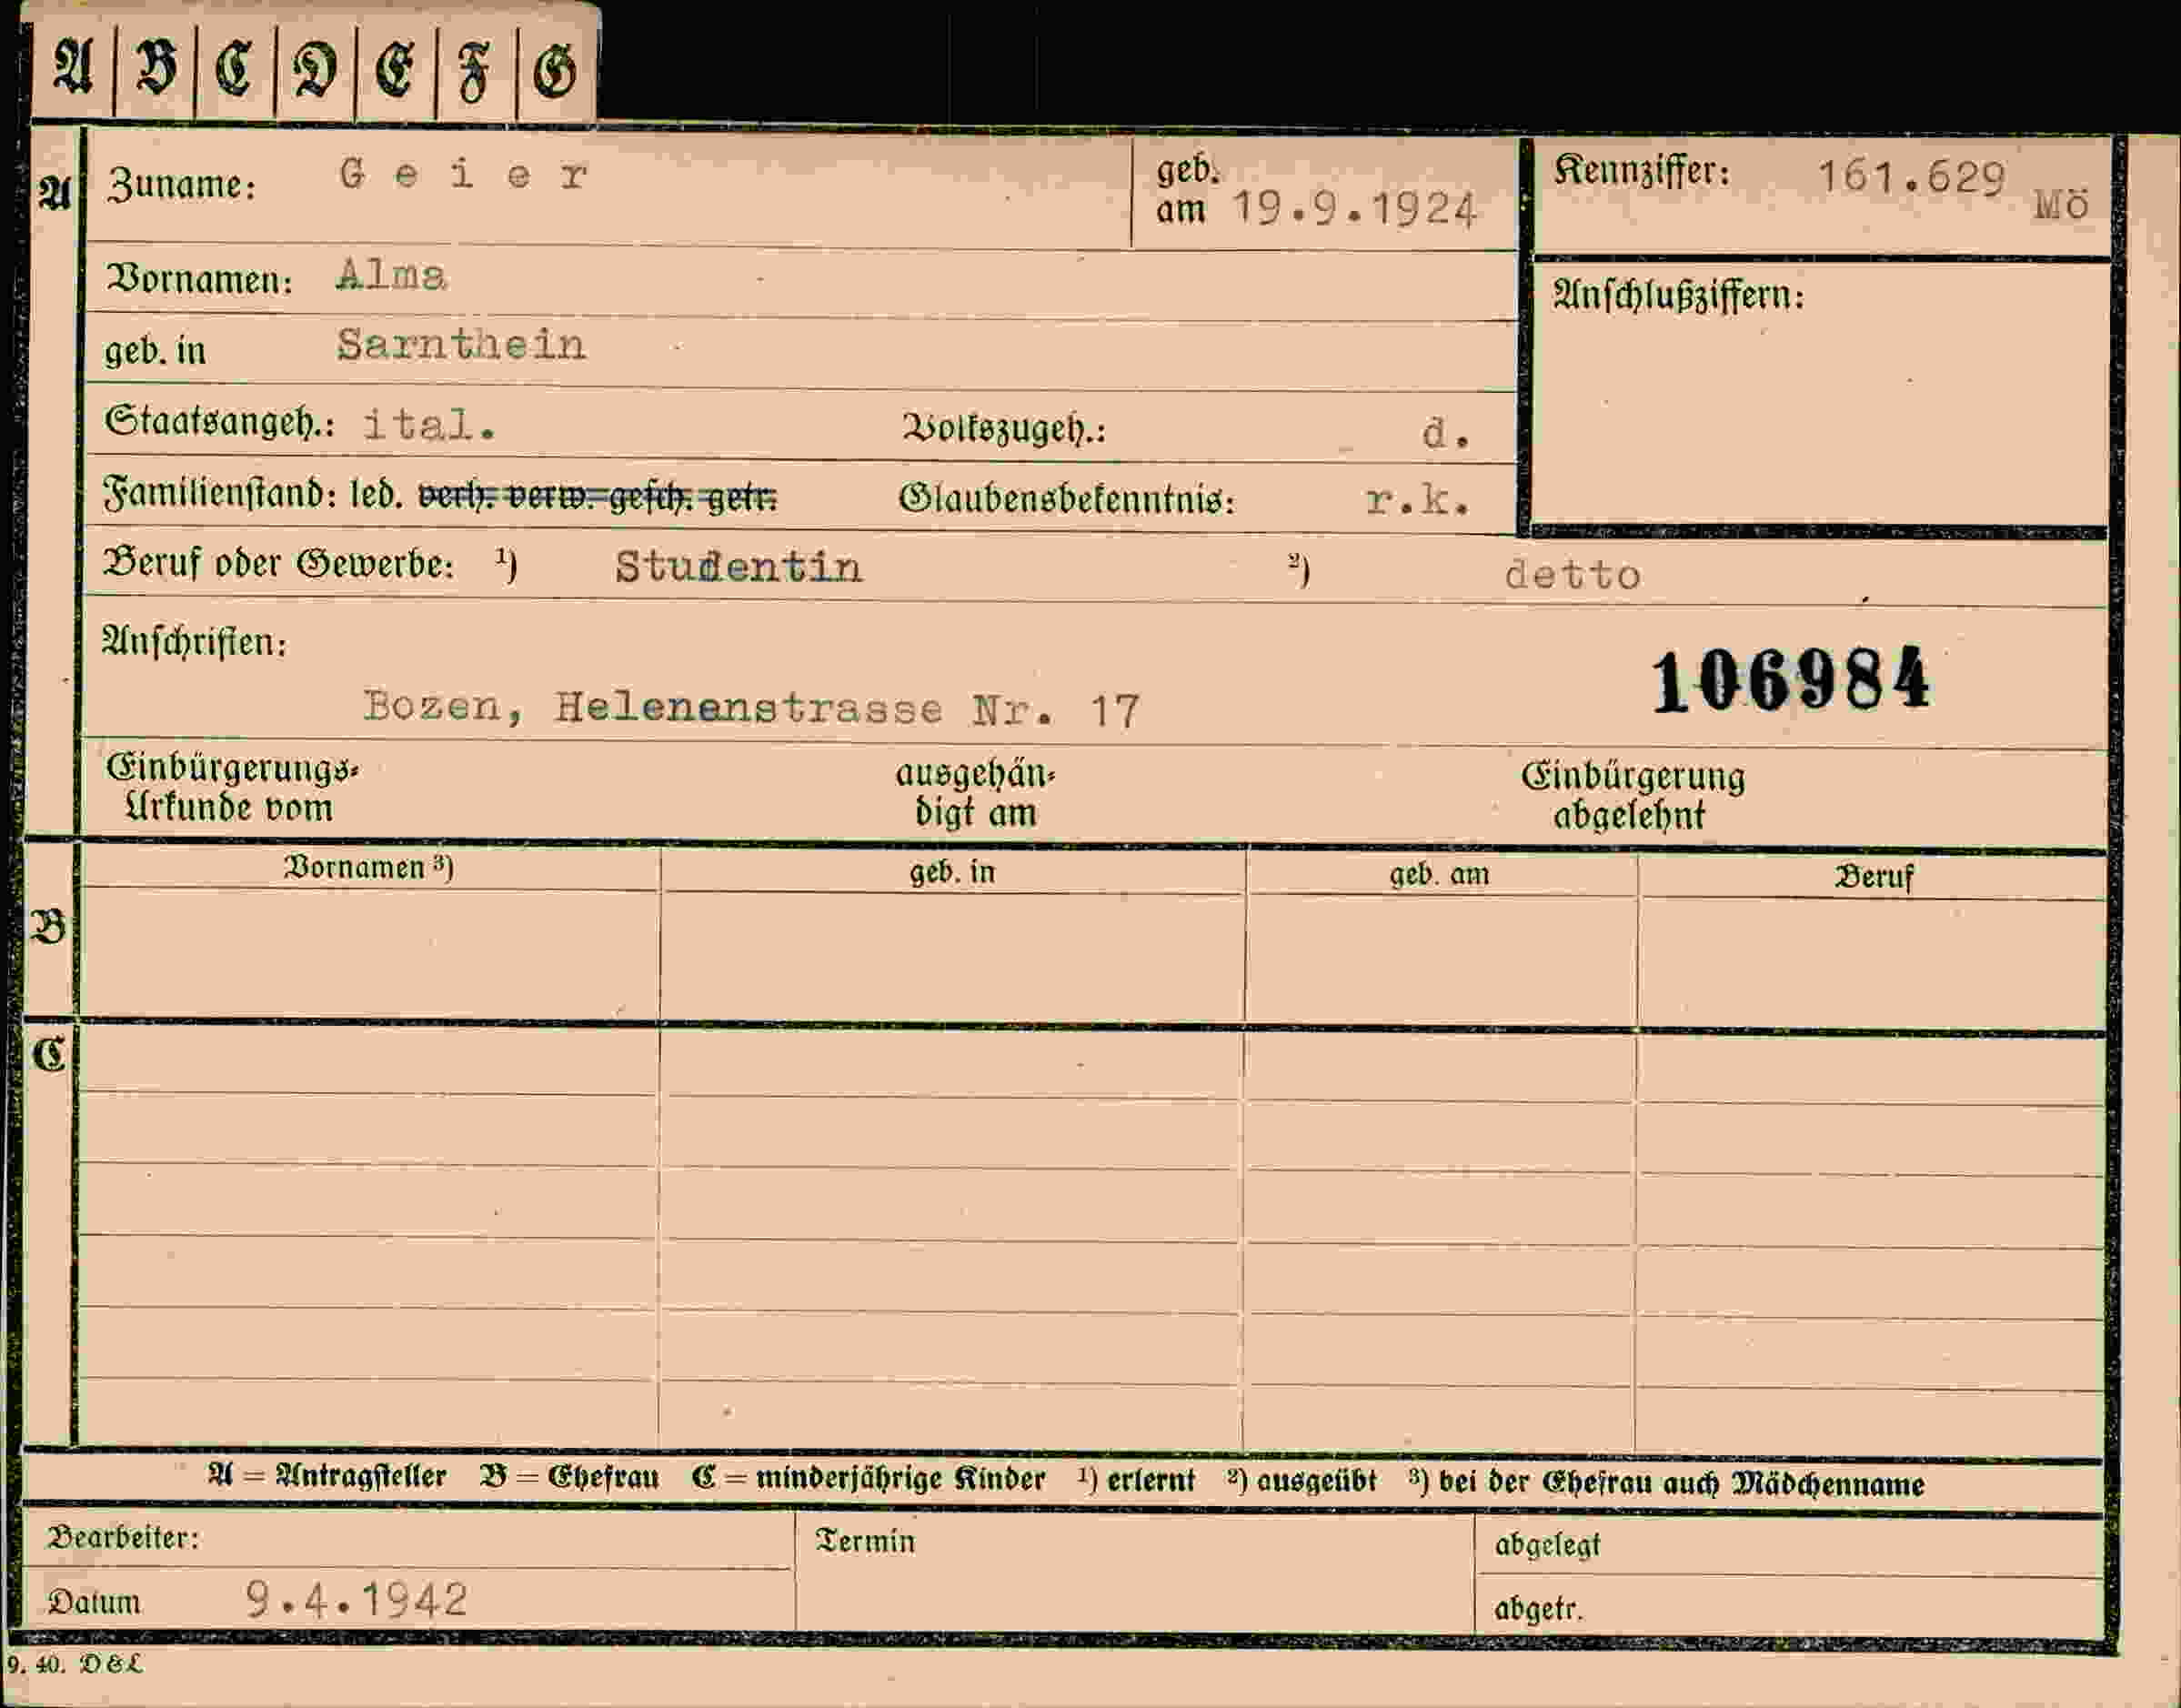Image resolution: width=2181 pixels, height=1708 pixels.
Task: Click the religion value 'r.k.'
Action: click(x=1418, y=500)
